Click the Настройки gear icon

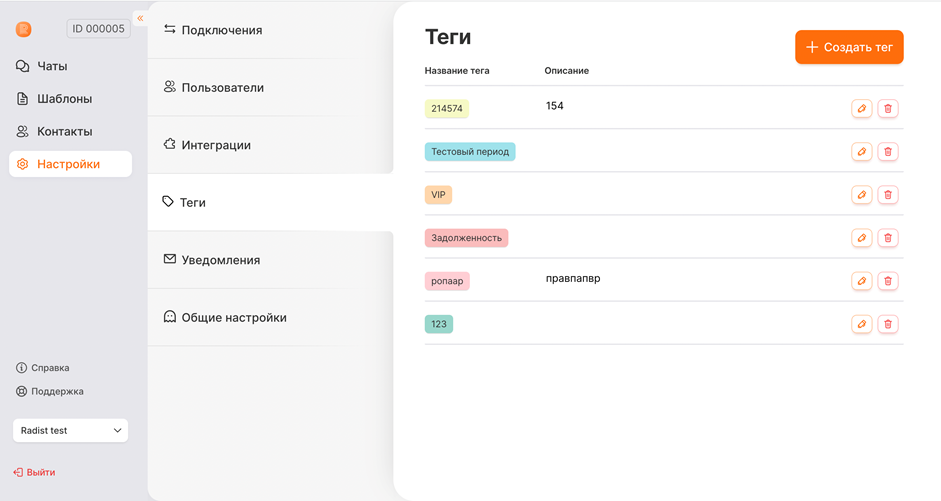pyautogui.click(x=22, y=164)
